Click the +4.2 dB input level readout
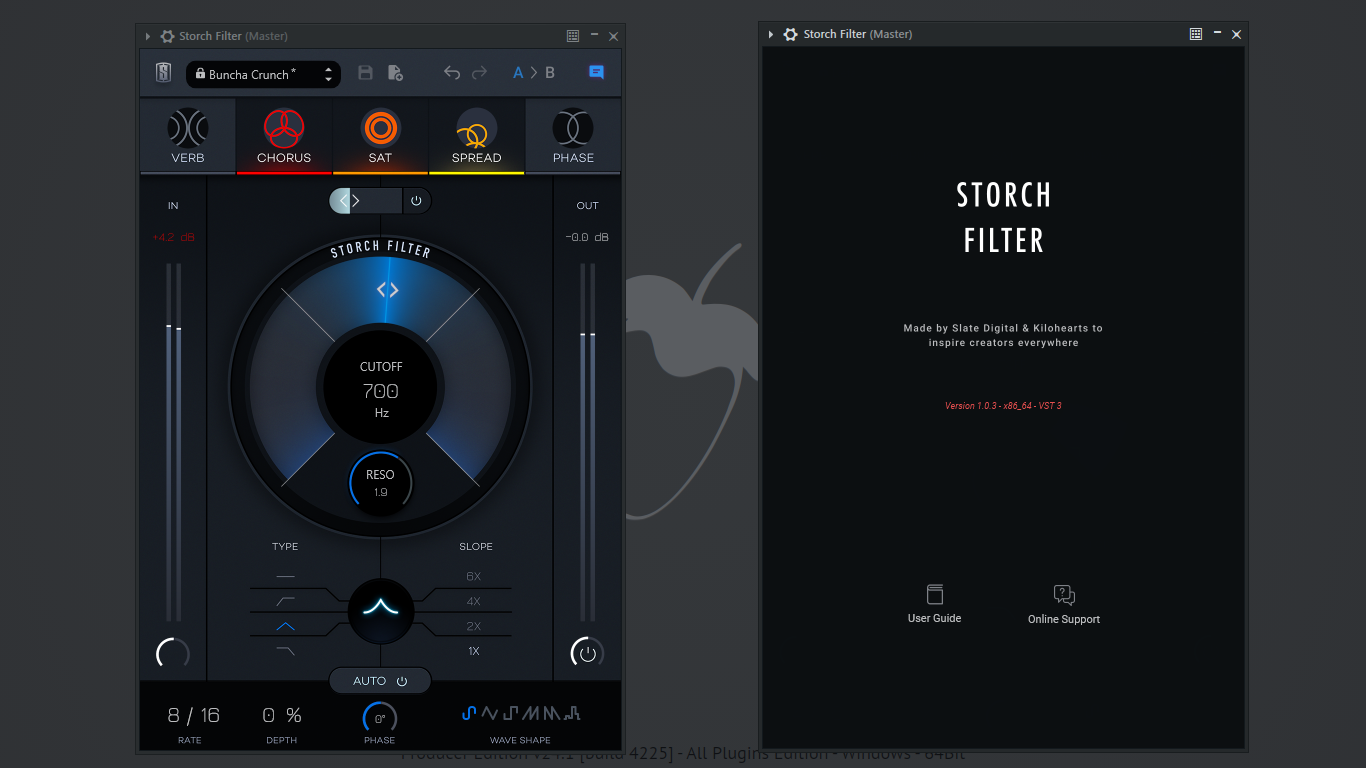The image size is (1366, 768). click(174, 238)
